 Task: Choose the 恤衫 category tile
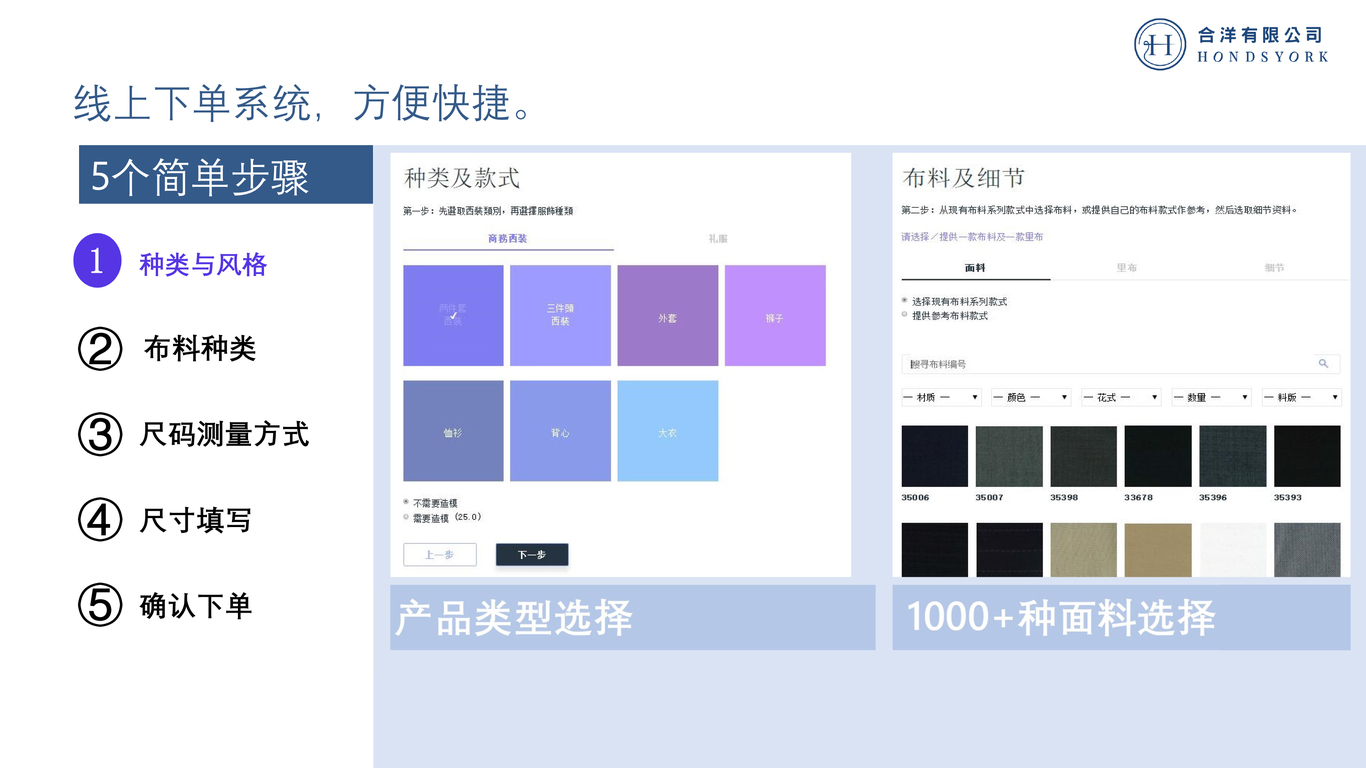pos(453,431)
